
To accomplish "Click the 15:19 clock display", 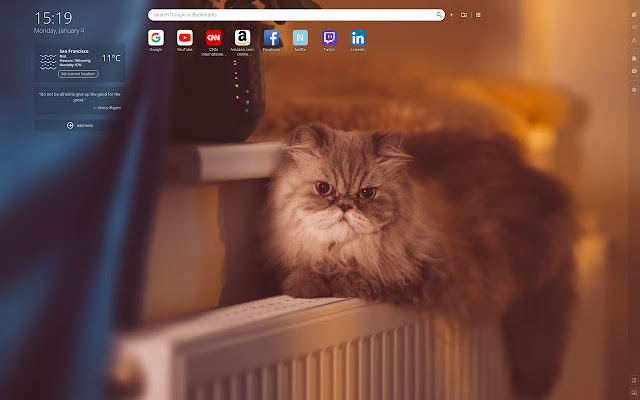I will coord(53,18).
